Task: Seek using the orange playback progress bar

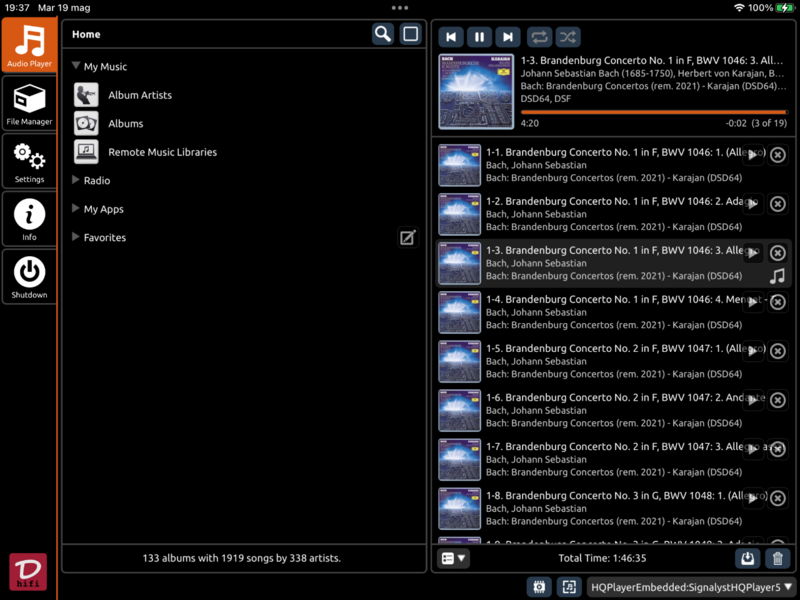Action: pyautogui.click(x=654, y=112)
